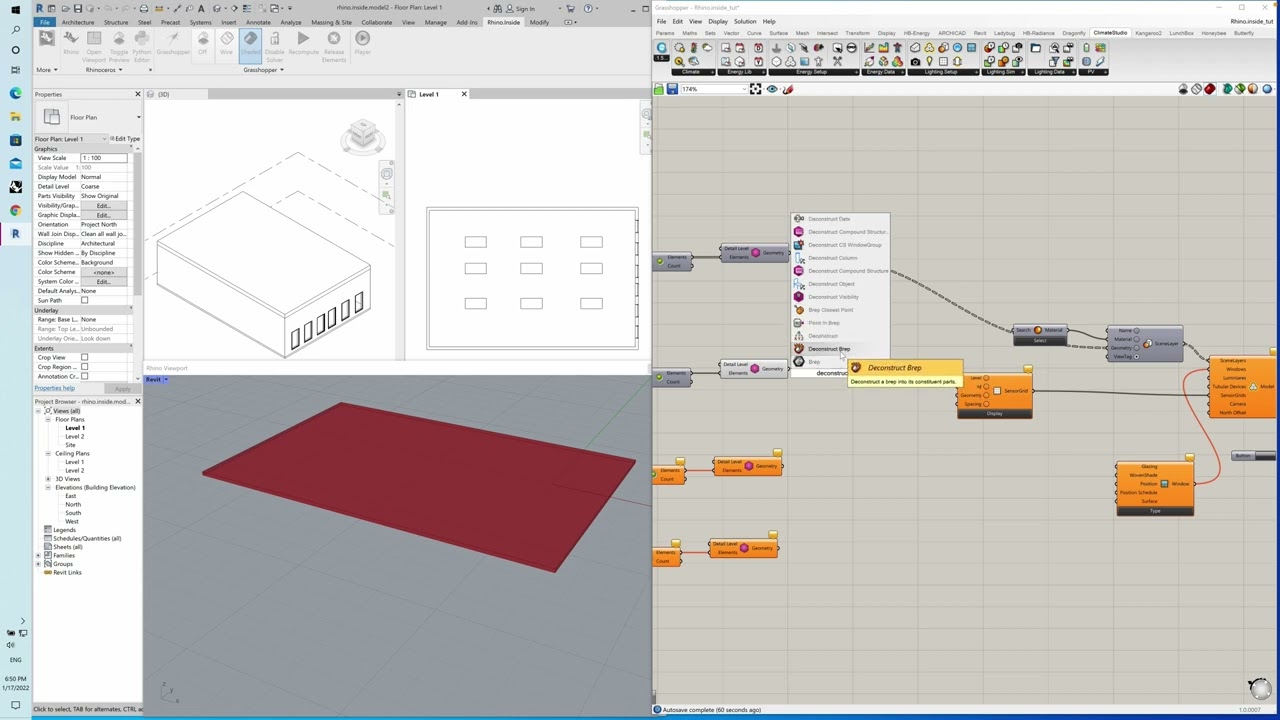Select Level 2 under Floor Plans

pyautogui.click(x=74, y=436)
